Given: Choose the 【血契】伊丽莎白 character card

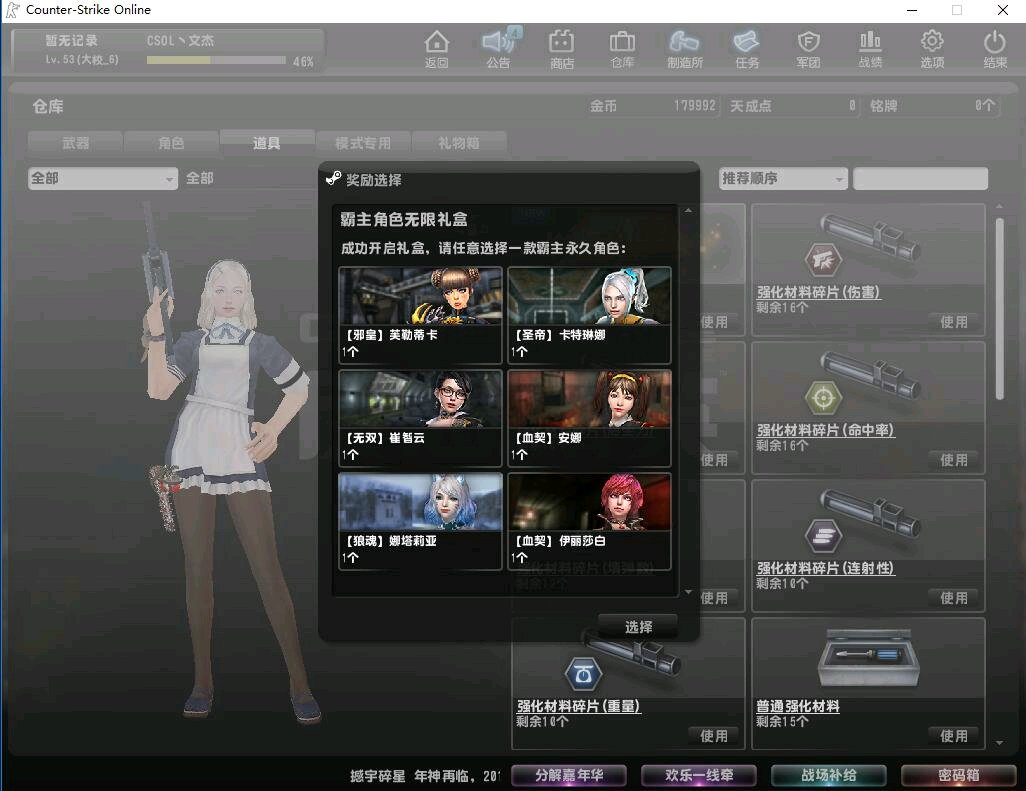Looking at the screenshot, I should [x=590, y=521].
